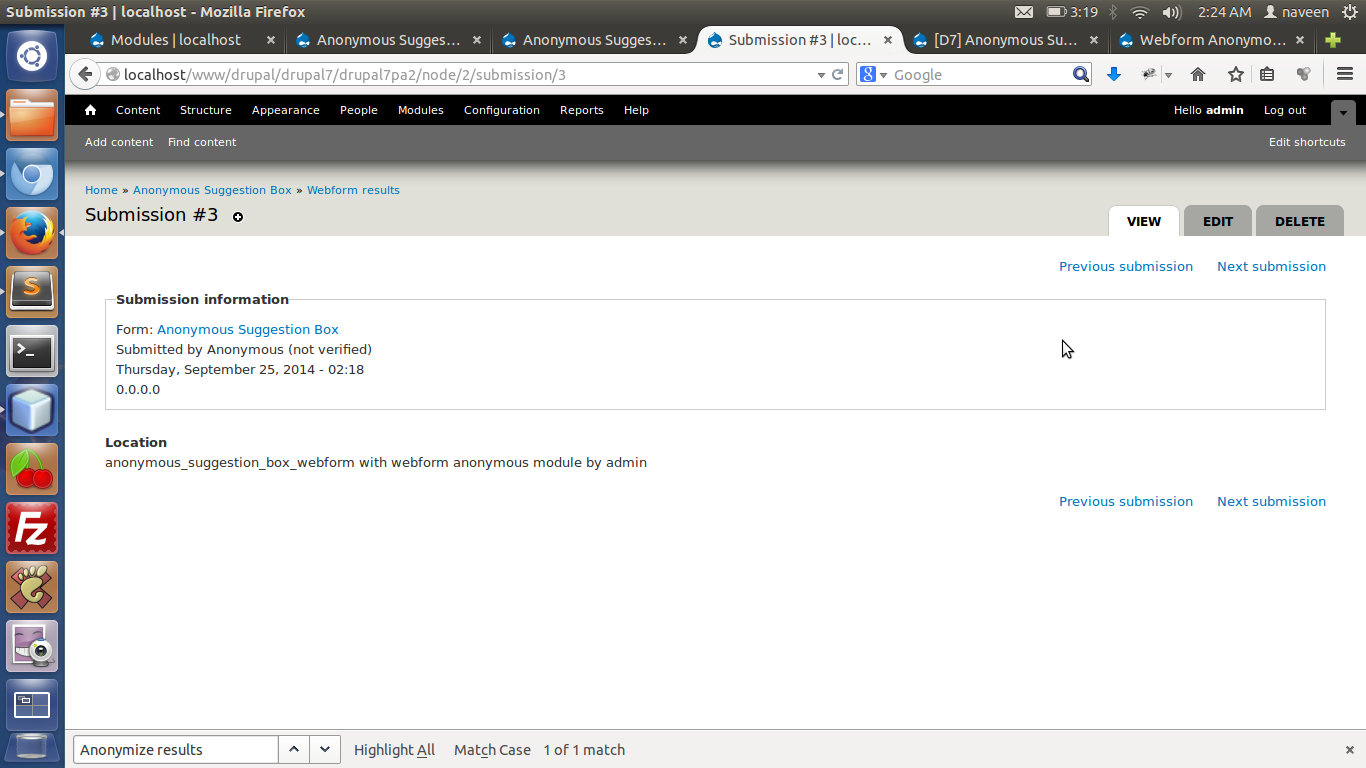Click the workspace switcher icon
Viewport: 1366px width, 768px height.
click(32, 705)
